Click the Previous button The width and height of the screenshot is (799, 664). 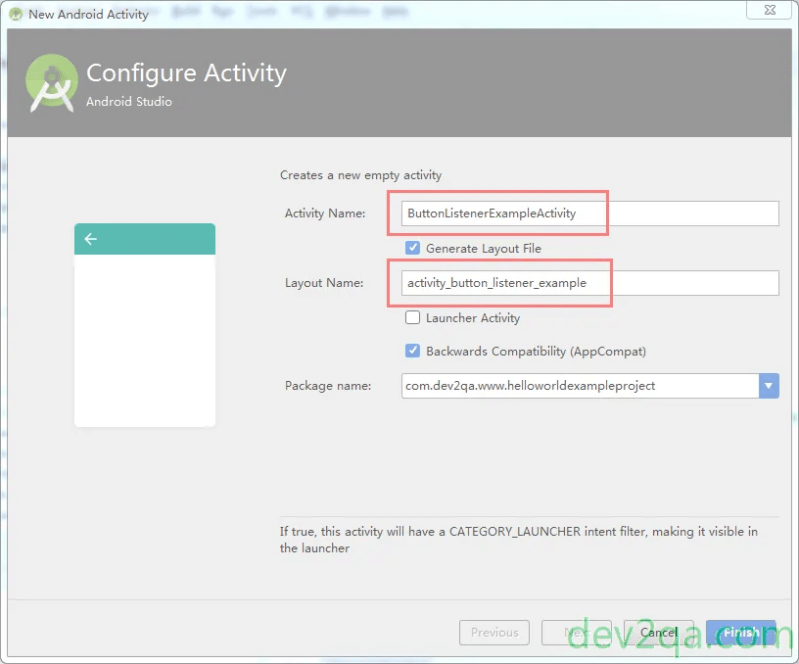tap(494, 632)
